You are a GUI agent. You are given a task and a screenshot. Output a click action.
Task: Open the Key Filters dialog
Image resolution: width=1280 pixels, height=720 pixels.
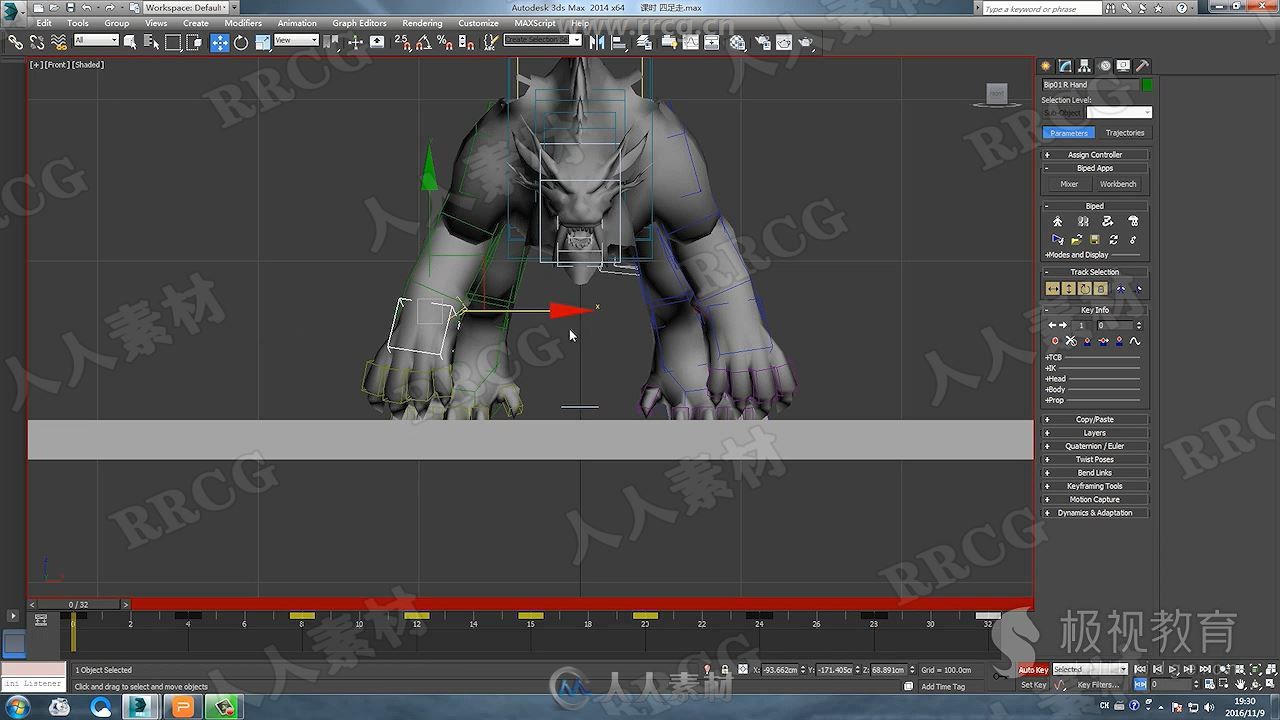tap(1098, 685)
